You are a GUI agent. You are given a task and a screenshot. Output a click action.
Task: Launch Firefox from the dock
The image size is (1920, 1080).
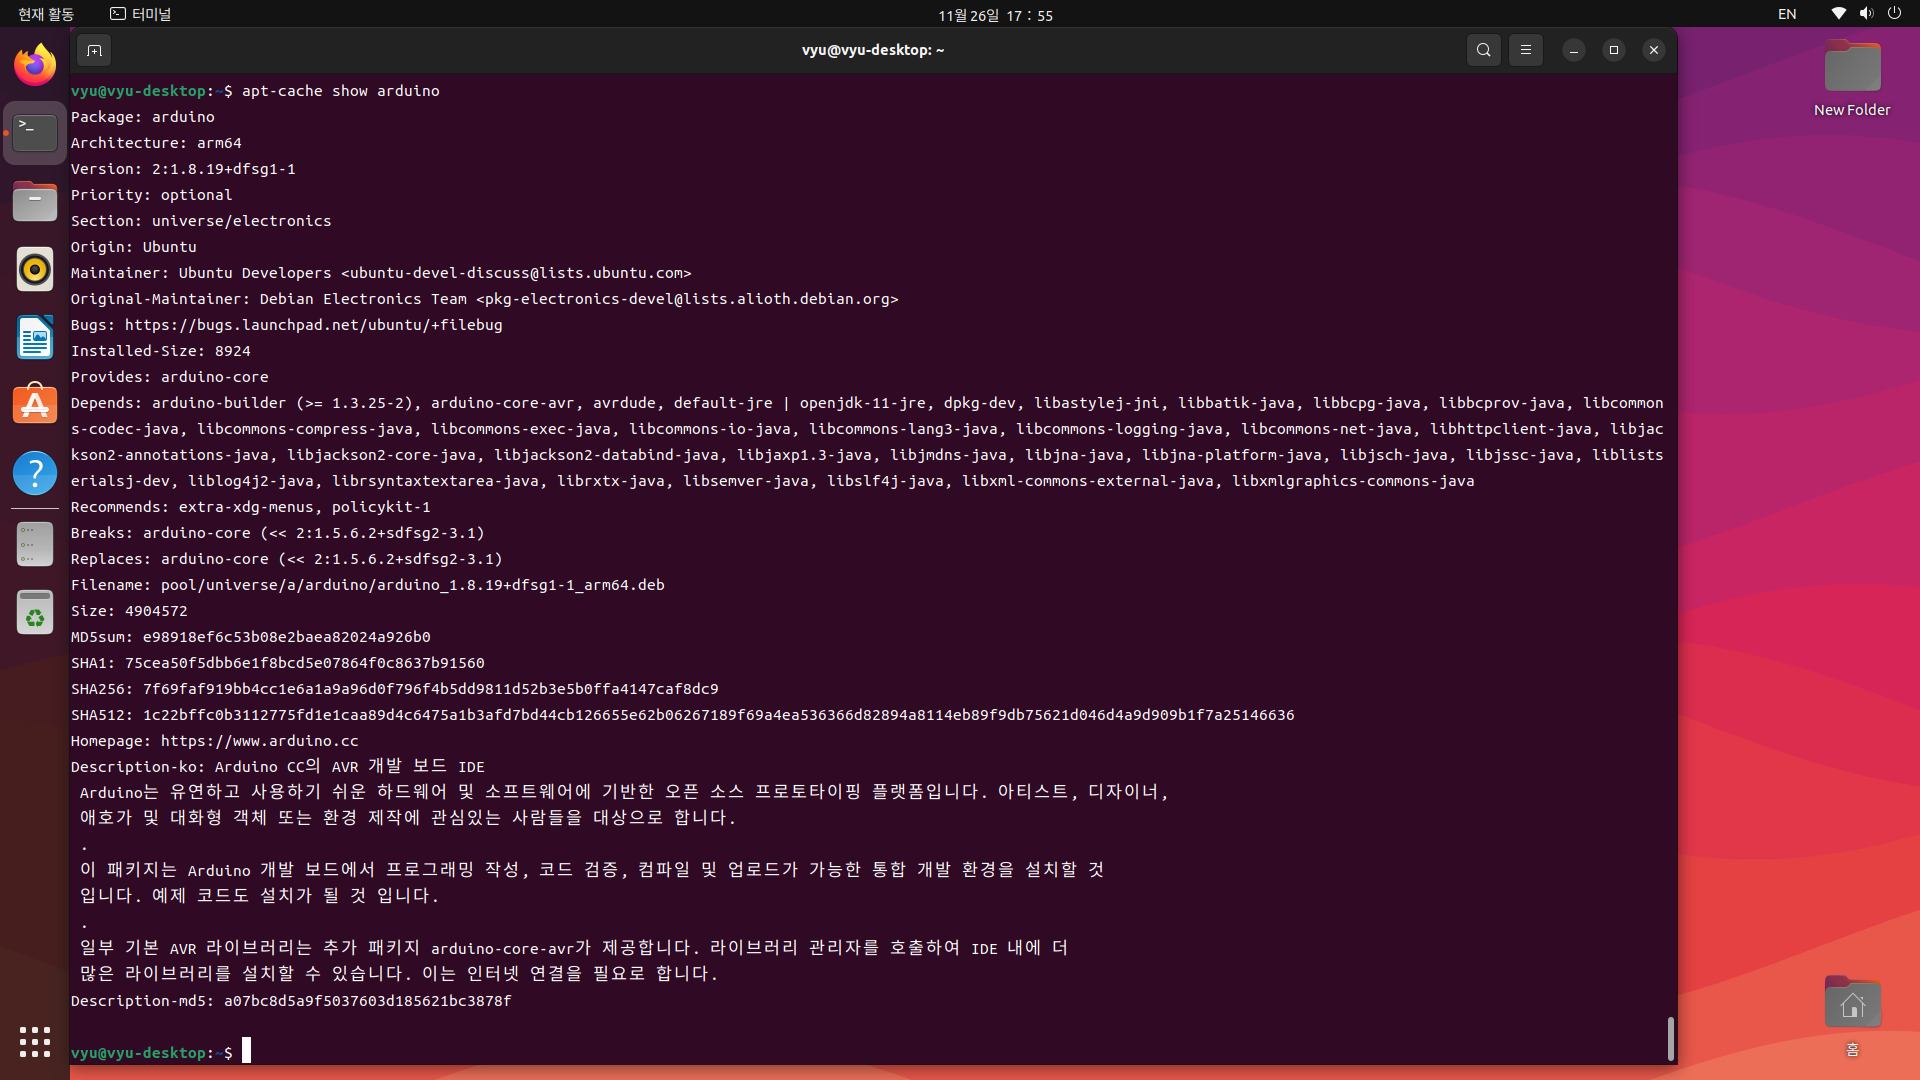coord(35,65)
